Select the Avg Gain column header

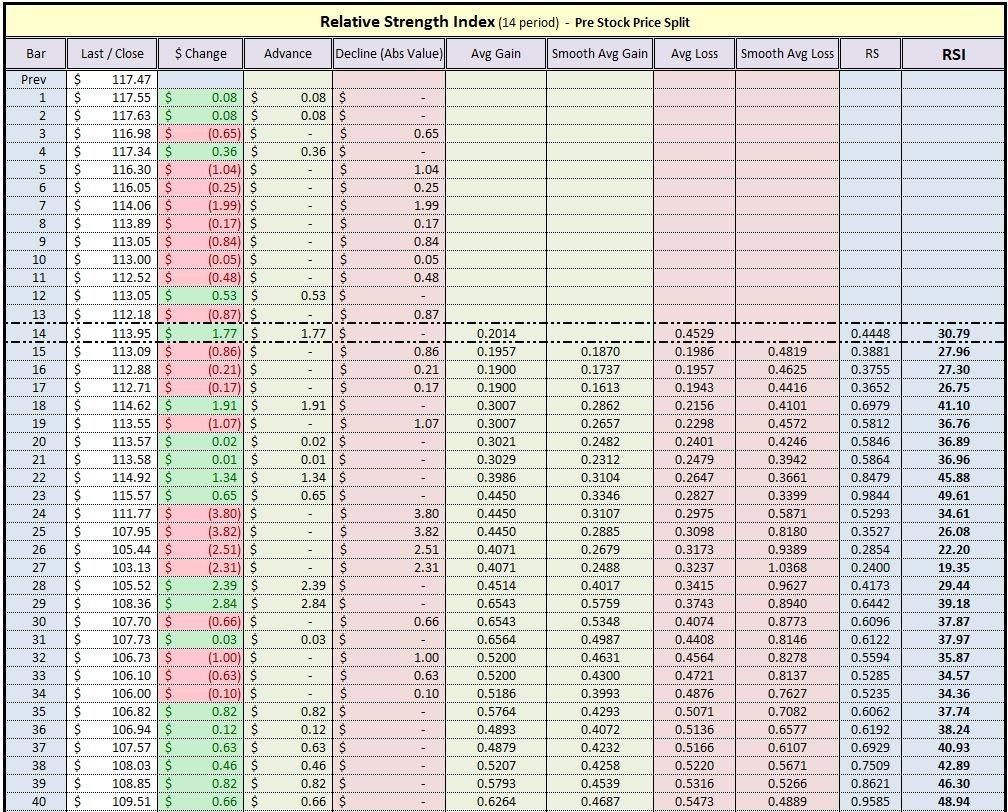tap(496, 54)
